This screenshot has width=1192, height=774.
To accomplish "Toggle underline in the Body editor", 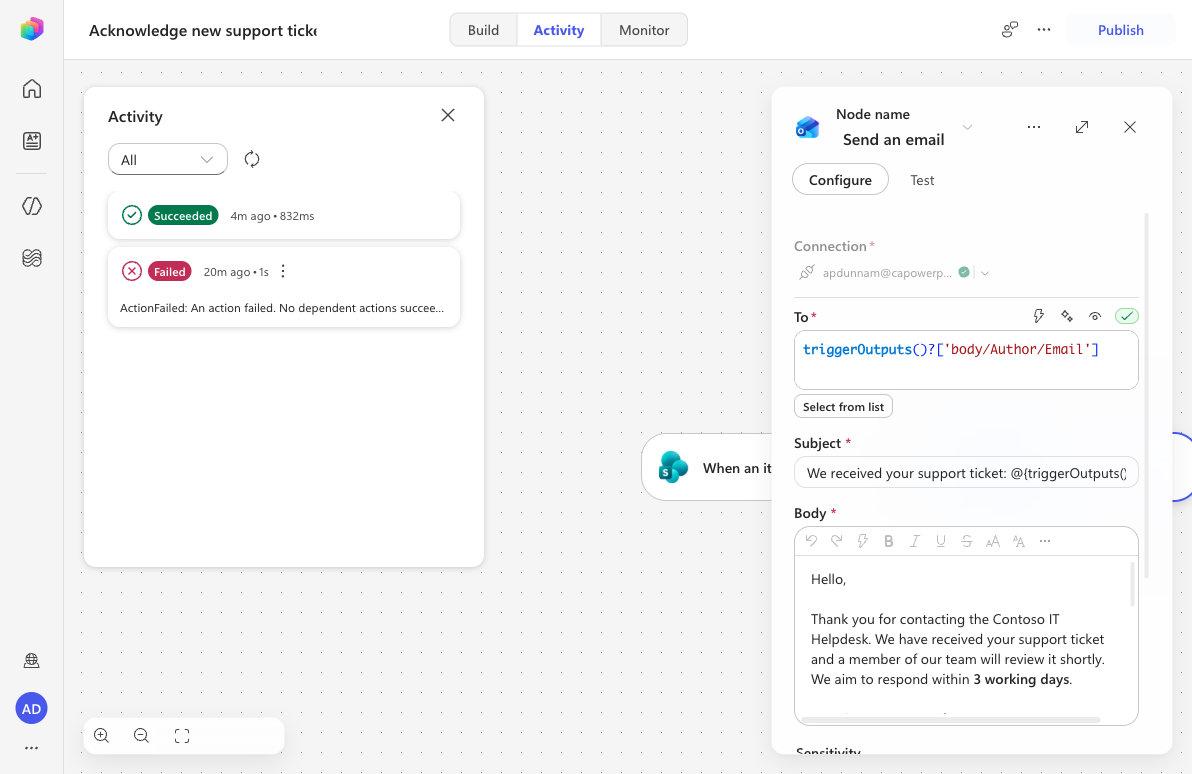I will pyautogui.click(x=940, y=541).
